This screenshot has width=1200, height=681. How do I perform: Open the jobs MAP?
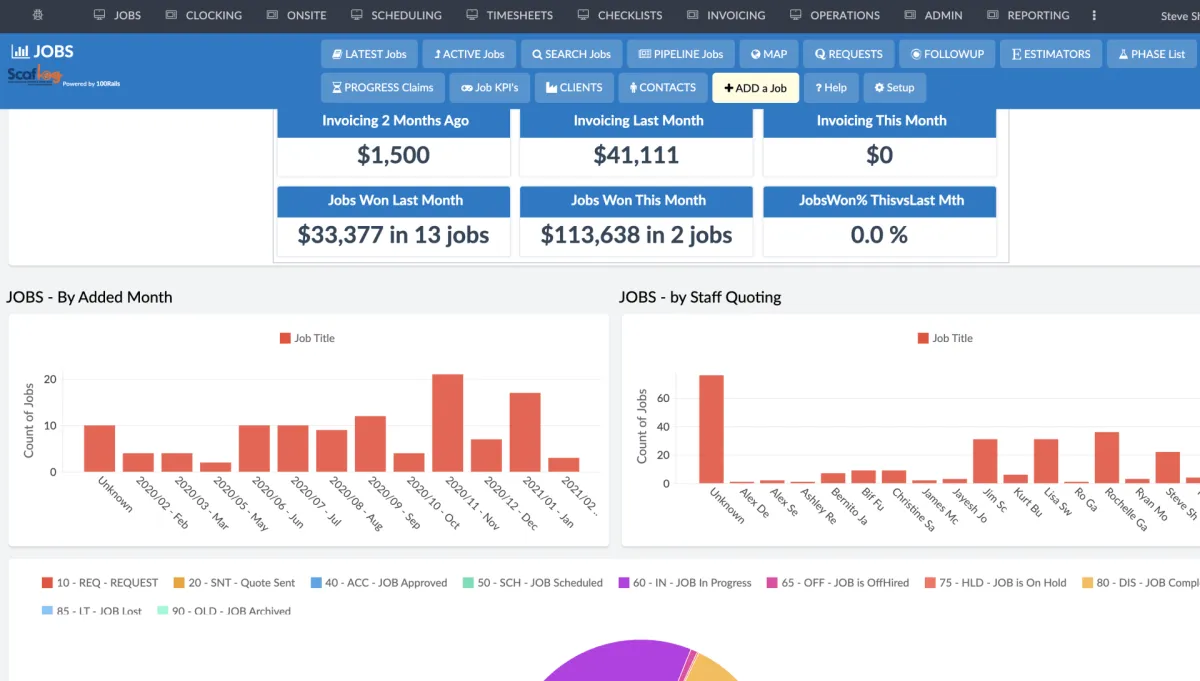tap(769, 55)
